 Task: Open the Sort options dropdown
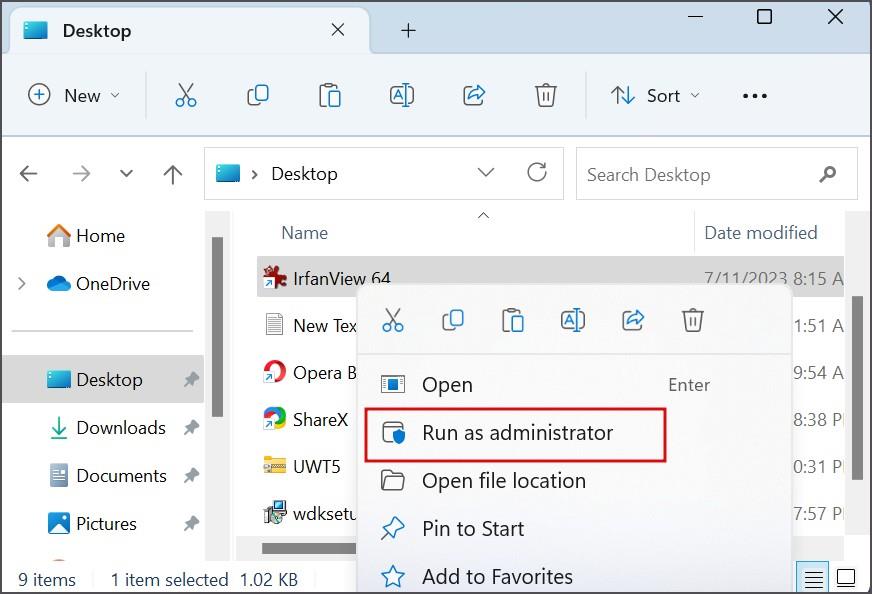point(655,96)
